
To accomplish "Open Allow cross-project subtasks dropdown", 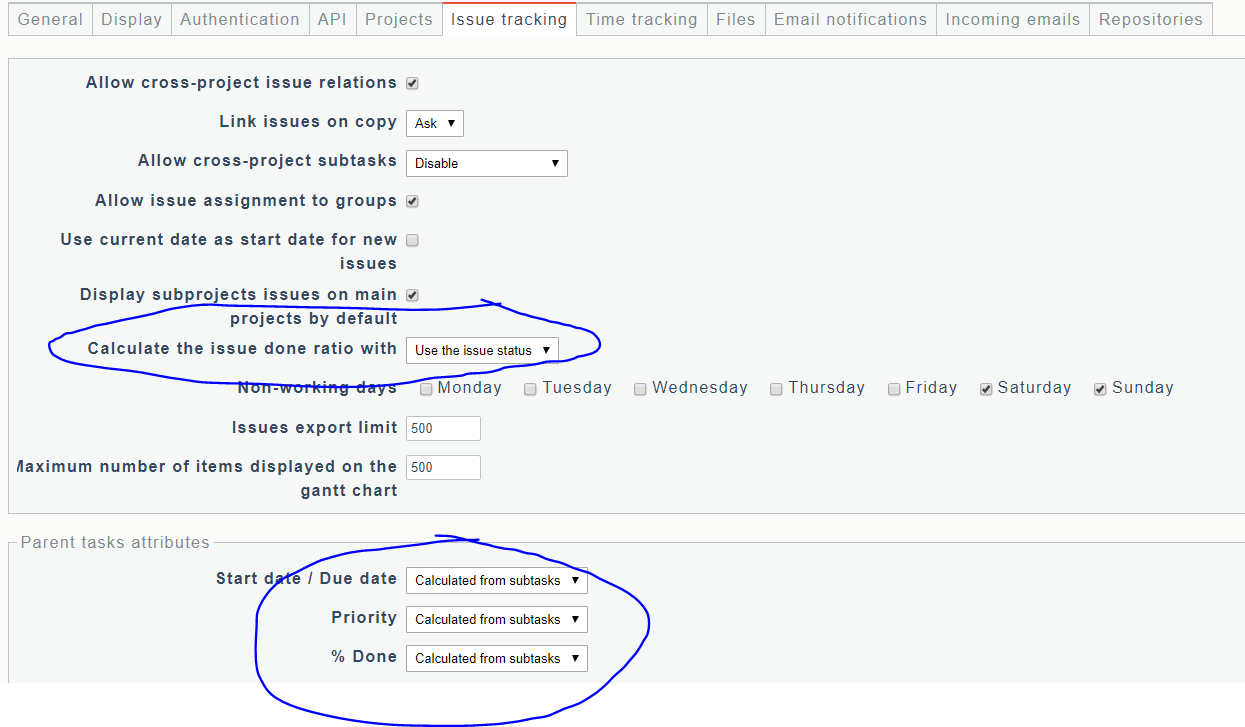I will pyautogui.click(x=487, y=163).
